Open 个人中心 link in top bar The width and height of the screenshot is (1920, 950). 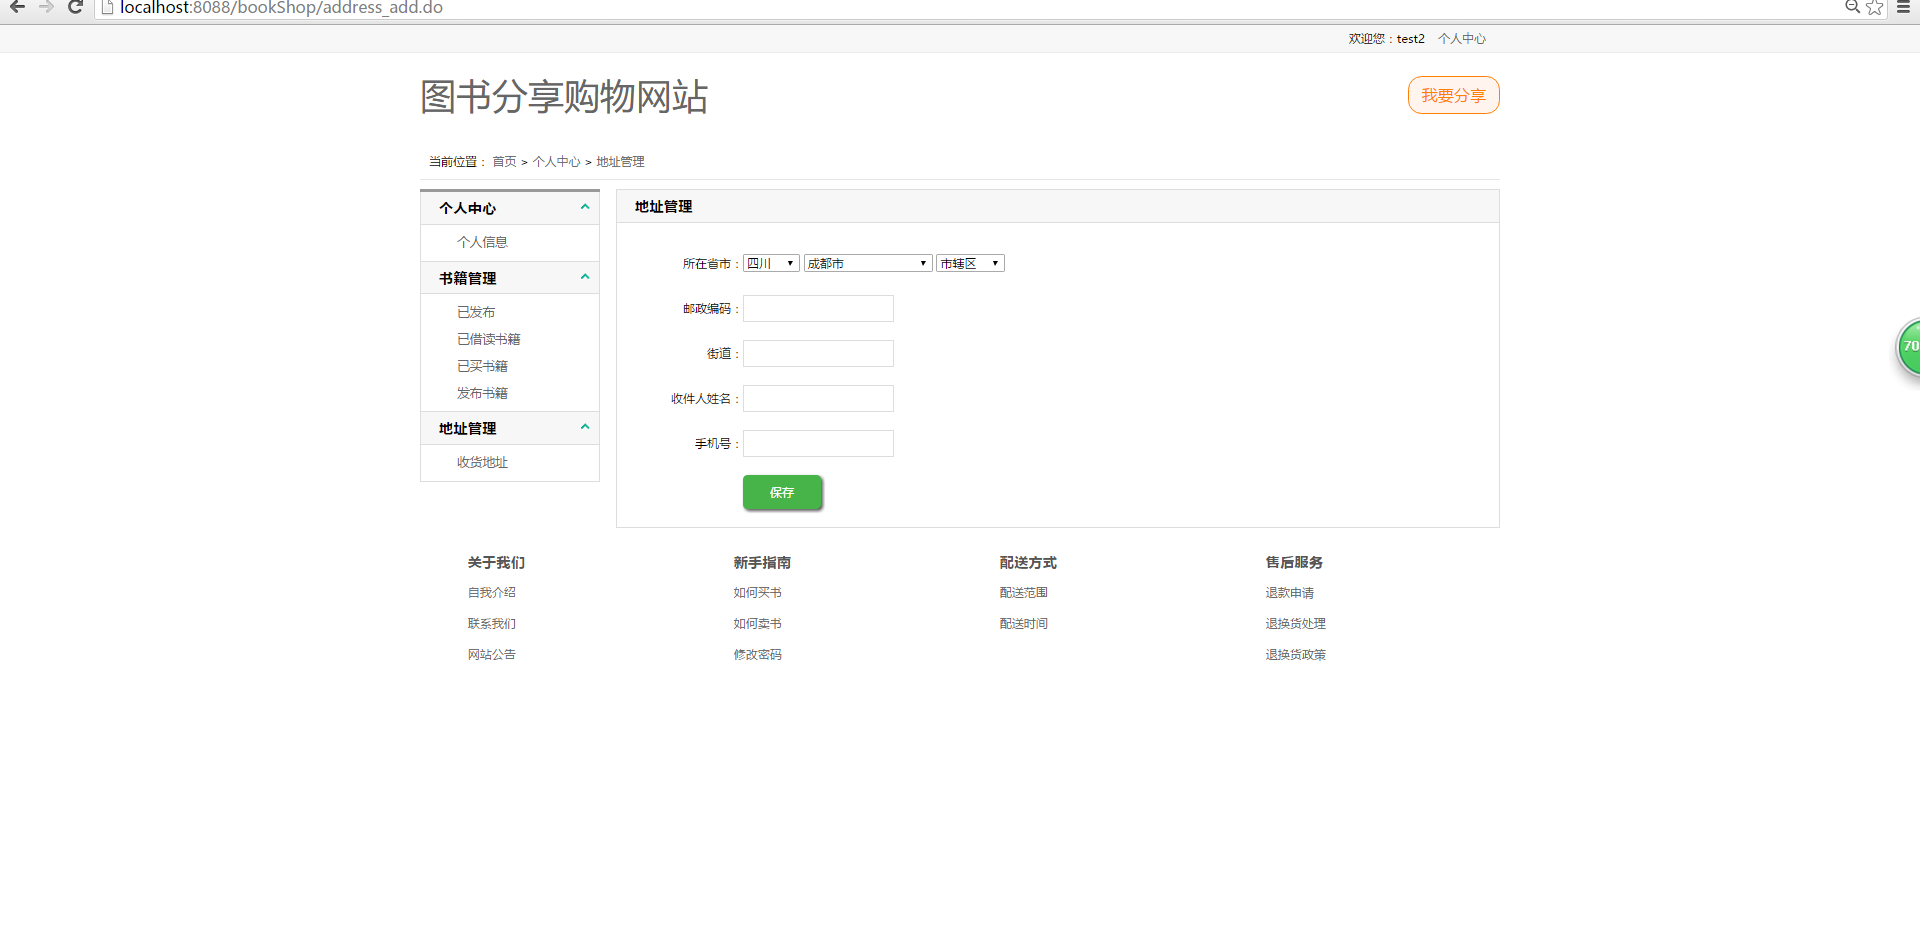[x=1462, y=39]
